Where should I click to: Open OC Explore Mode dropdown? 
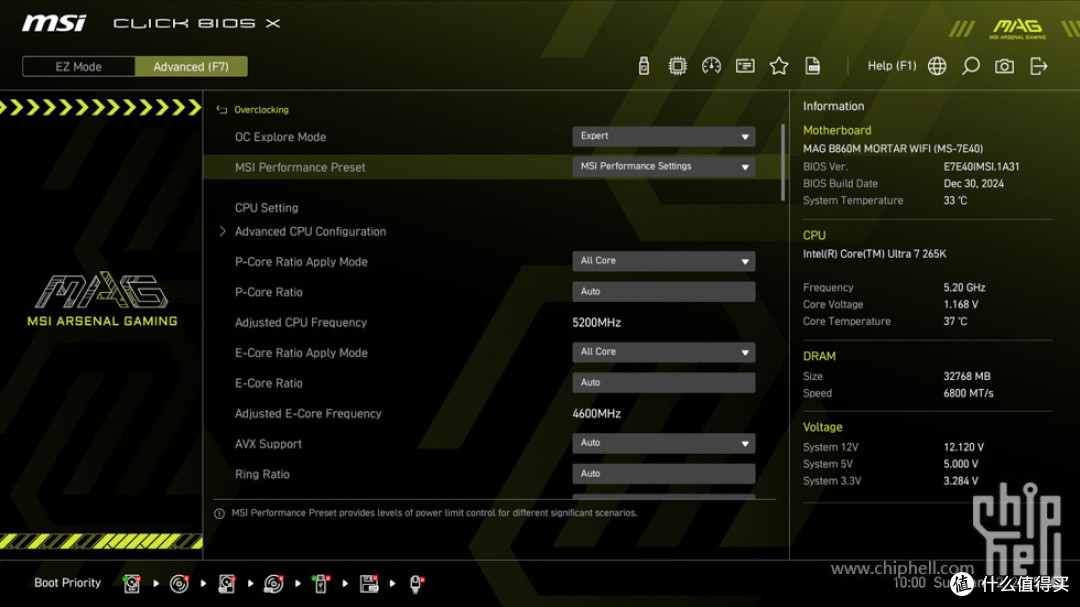(x=663, y=136)
